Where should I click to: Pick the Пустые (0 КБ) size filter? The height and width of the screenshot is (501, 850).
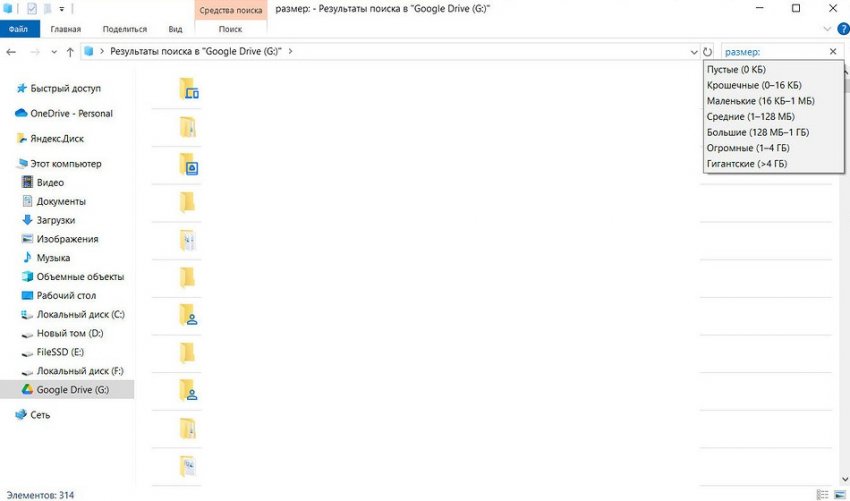pos(736,69)
